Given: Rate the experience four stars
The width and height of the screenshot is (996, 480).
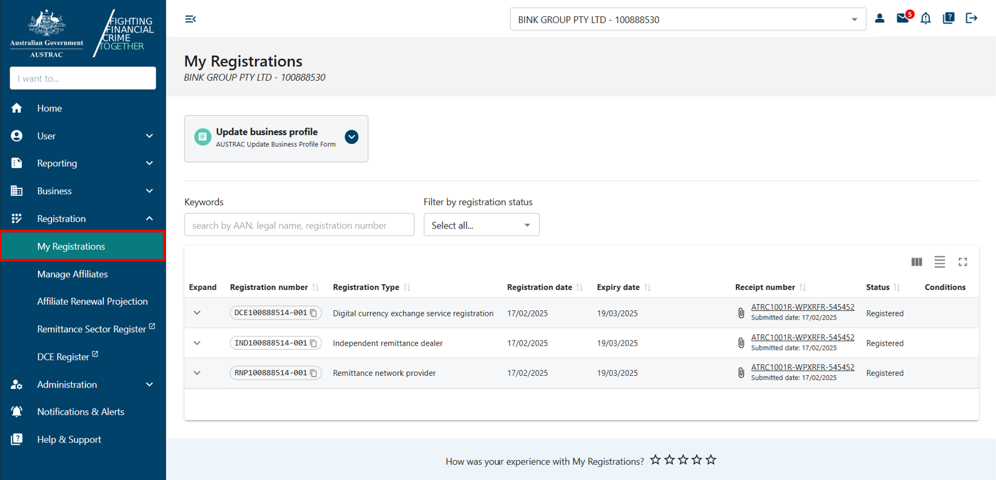Looking at the screenshot, I should [x=697, y=460].
